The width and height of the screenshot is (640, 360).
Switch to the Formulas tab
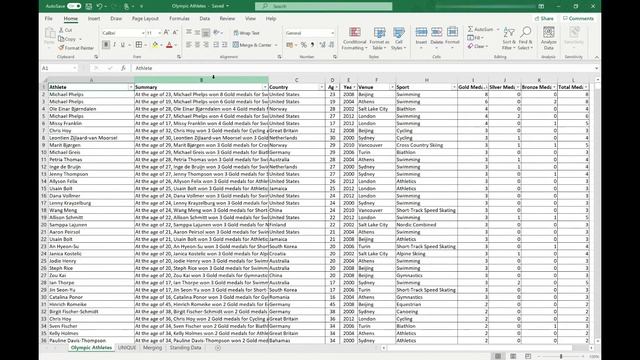click(x=179, y=18)
